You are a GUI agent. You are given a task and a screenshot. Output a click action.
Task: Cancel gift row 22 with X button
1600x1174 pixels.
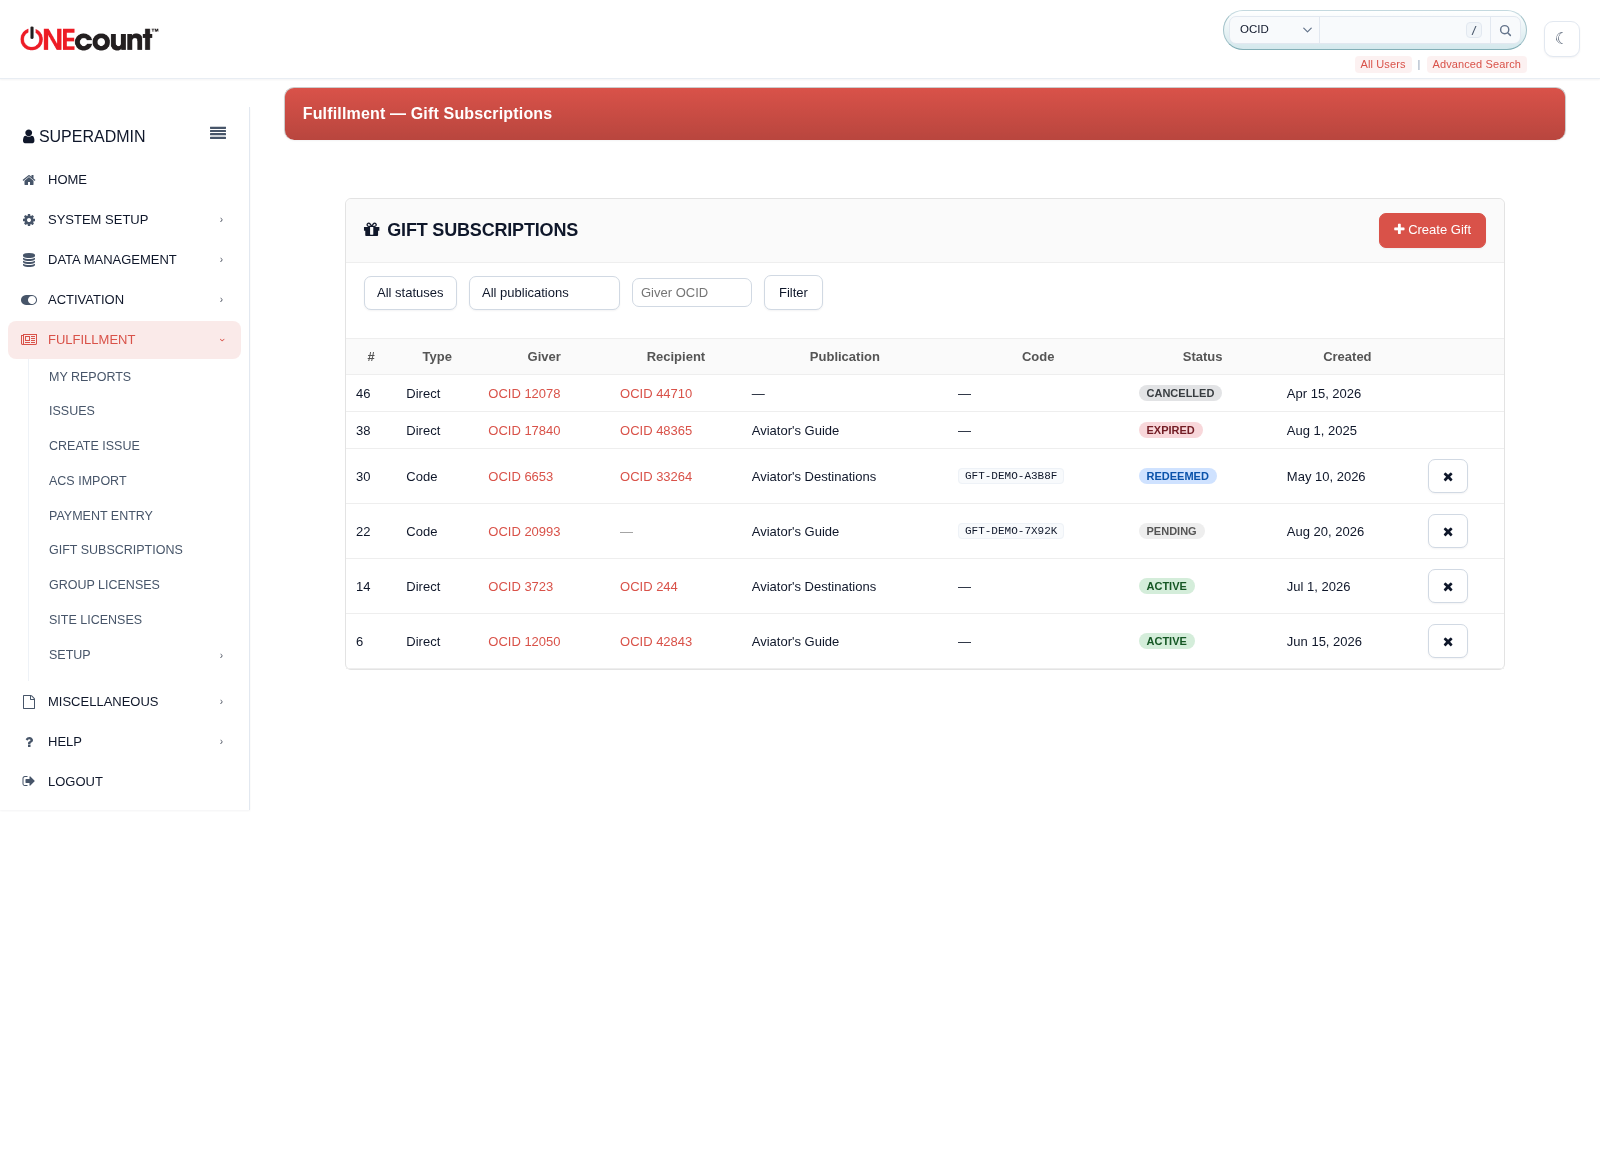(1447, 531)
